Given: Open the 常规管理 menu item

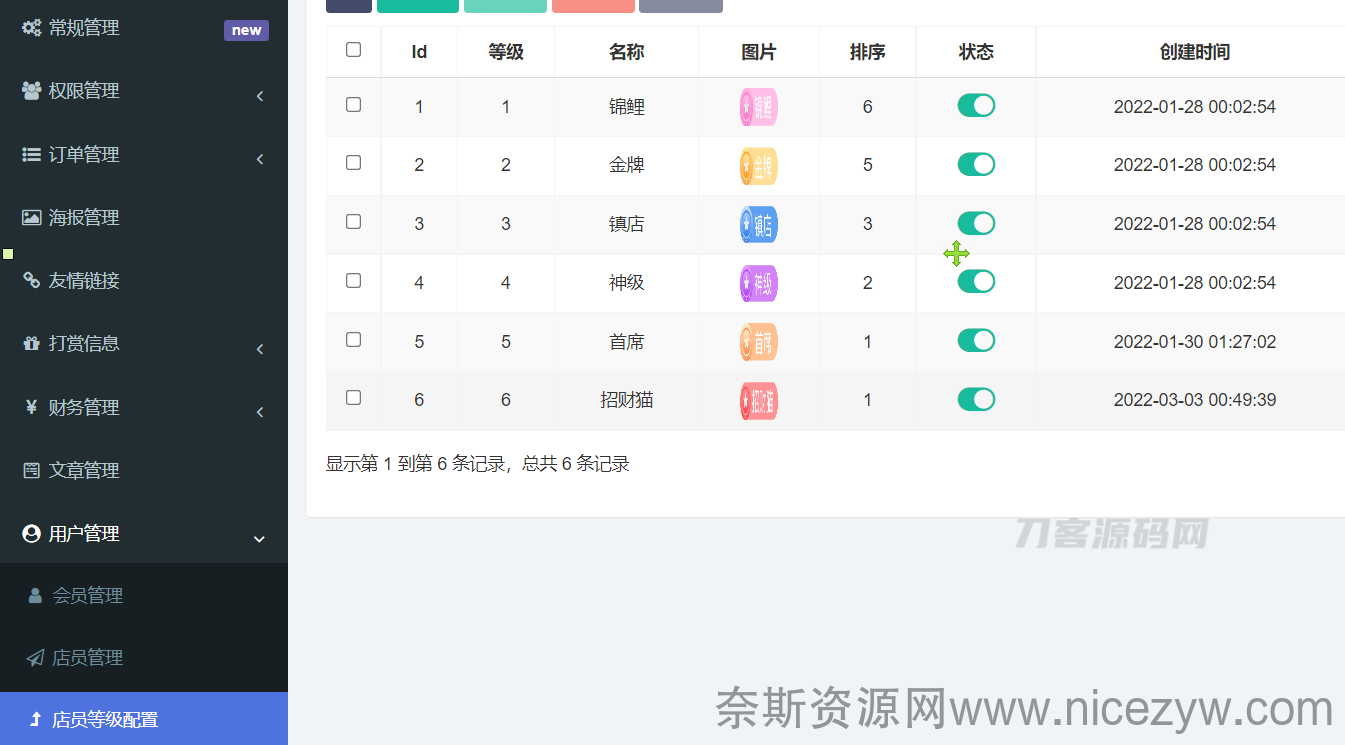Looking at the screenshot, I should coord(144,28).
